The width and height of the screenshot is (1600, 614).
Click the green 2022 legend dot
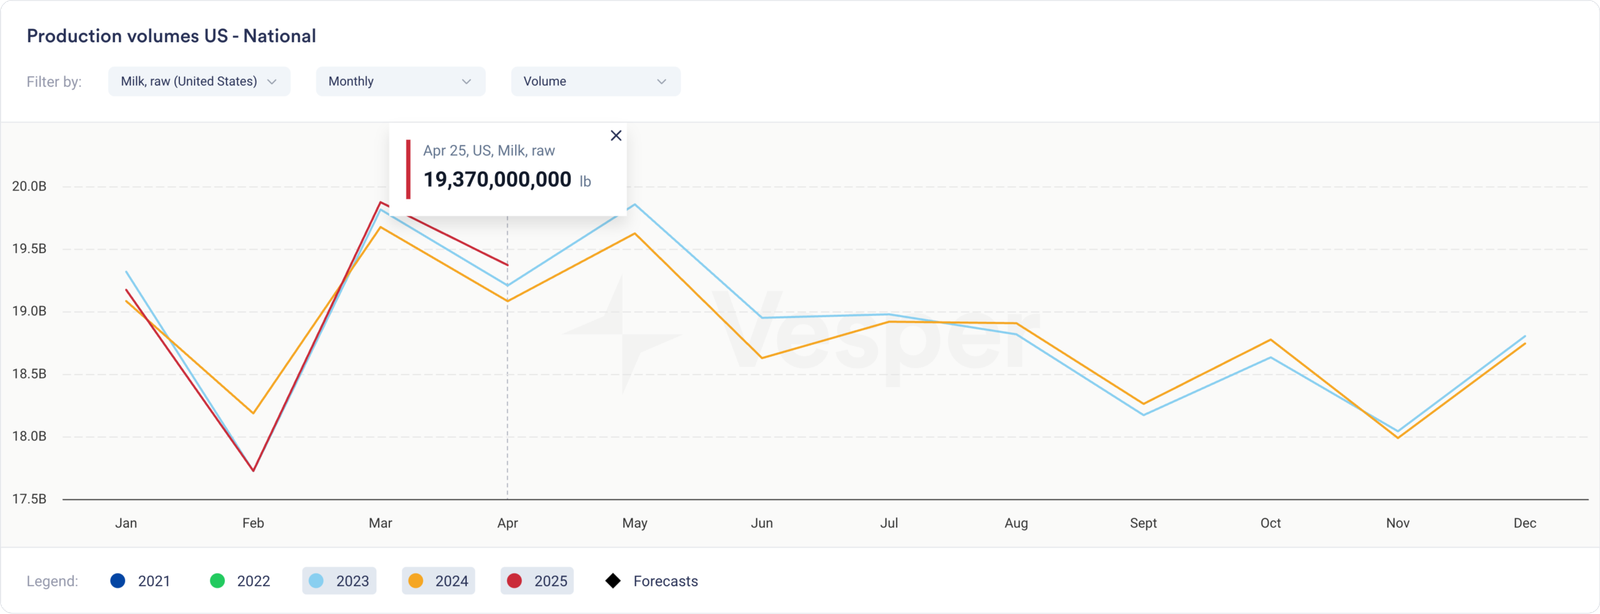tap(217, 581)
